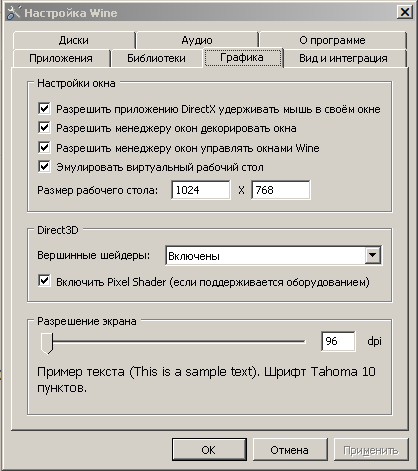This screenshot has width=418, height=471.
Task: Switch to the Диски tab
Action: pos(74,40)
